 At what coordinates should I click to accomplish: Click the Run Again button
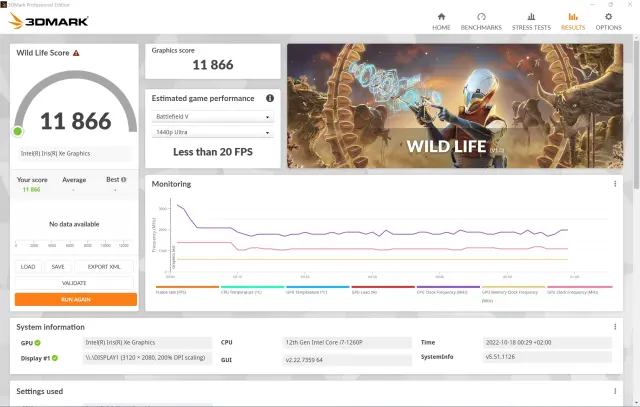(x=76, y=299)
